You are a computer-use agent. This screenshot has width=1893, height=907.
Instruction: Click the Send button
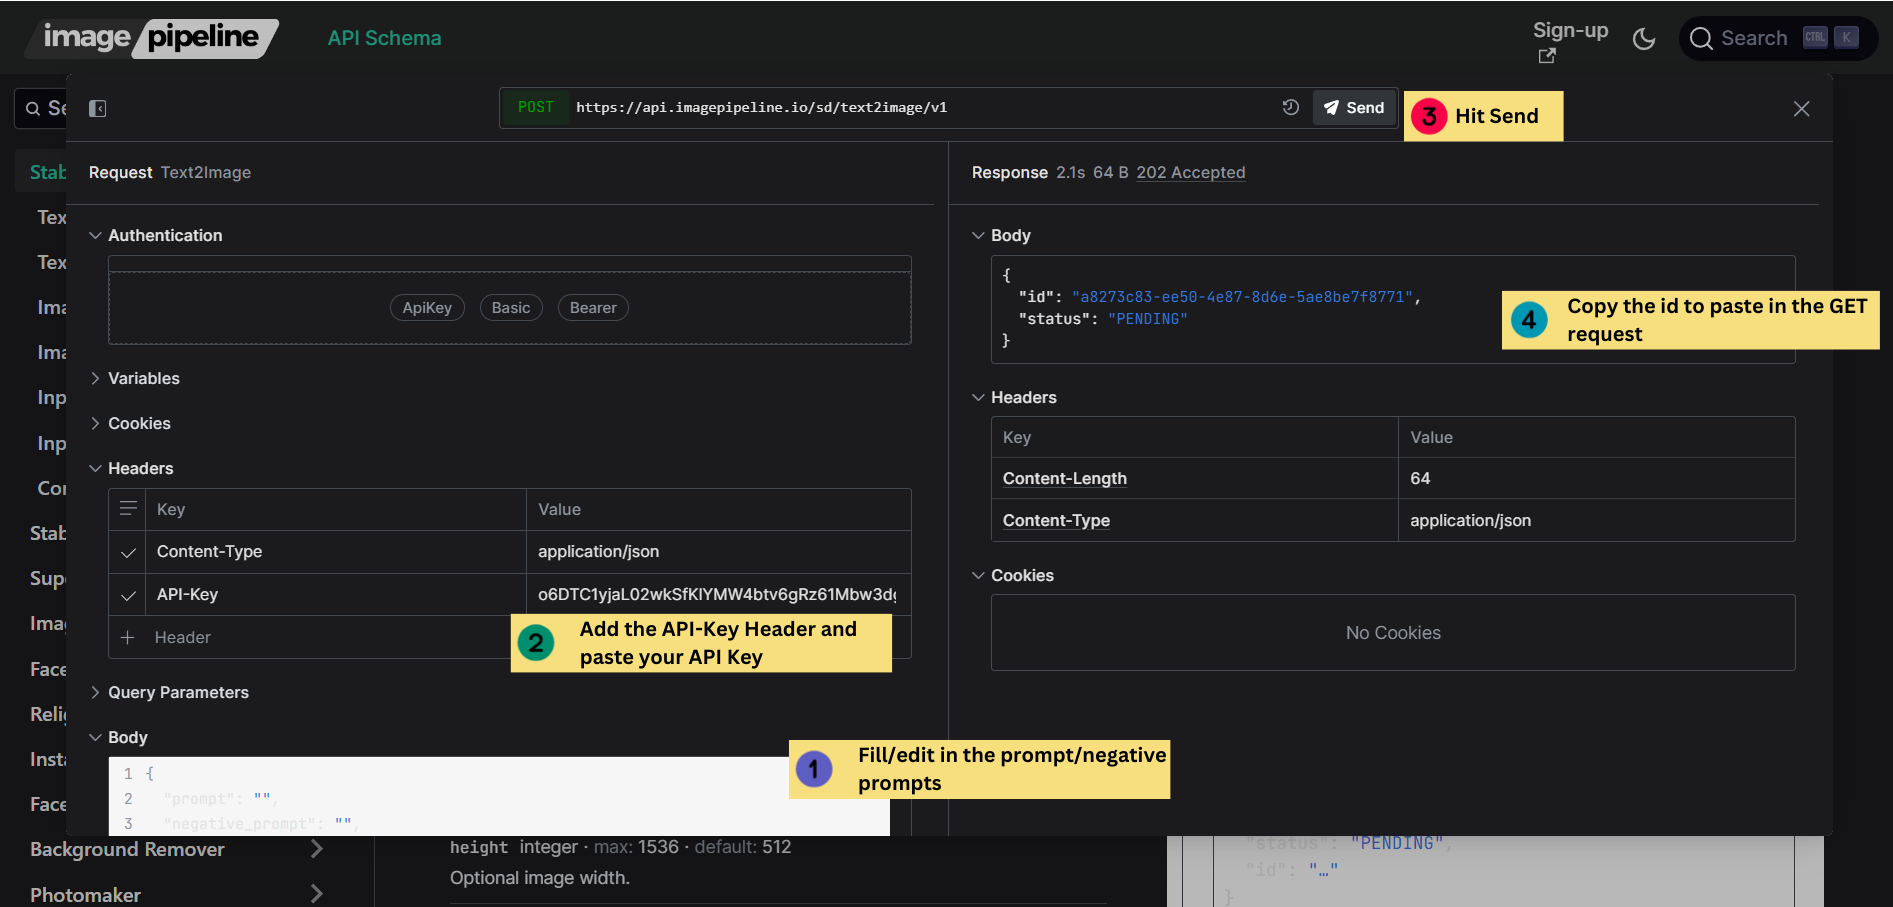pyautogui.click(x=1354, y=107)
